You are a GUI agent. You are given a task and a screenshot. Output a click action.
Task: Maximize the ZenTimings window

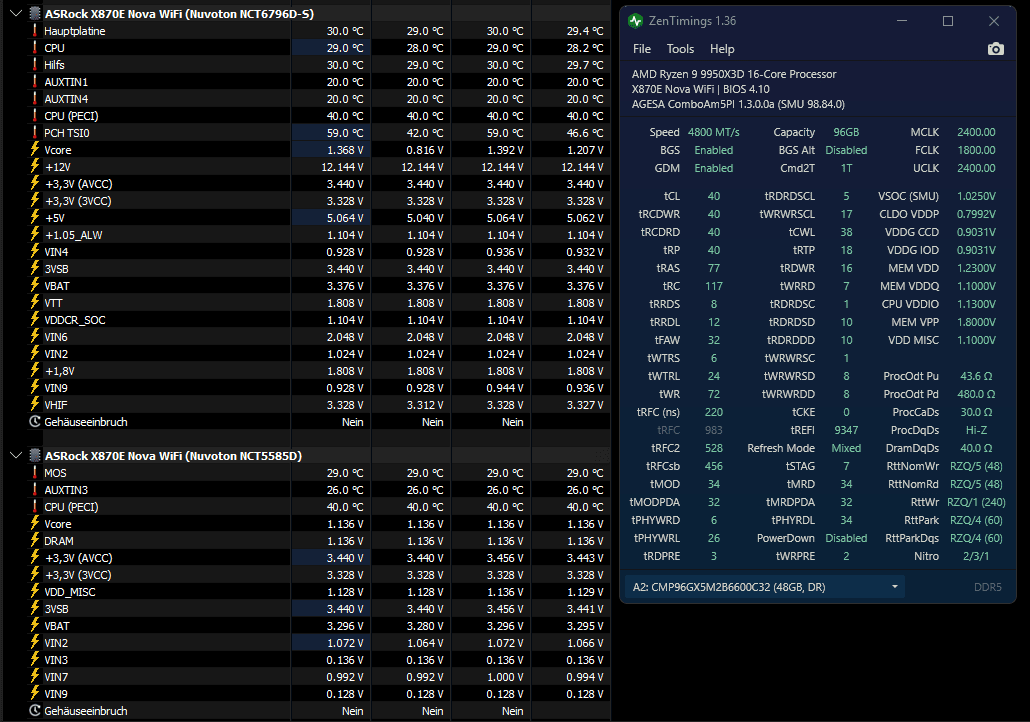(x=948, y=21)
